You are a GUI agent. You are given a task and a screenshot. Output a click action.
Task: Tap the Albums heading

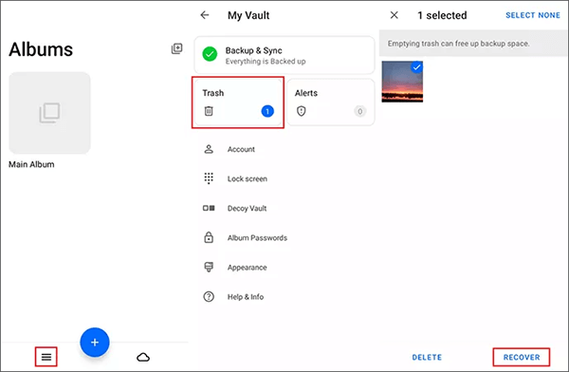point(41,49)
